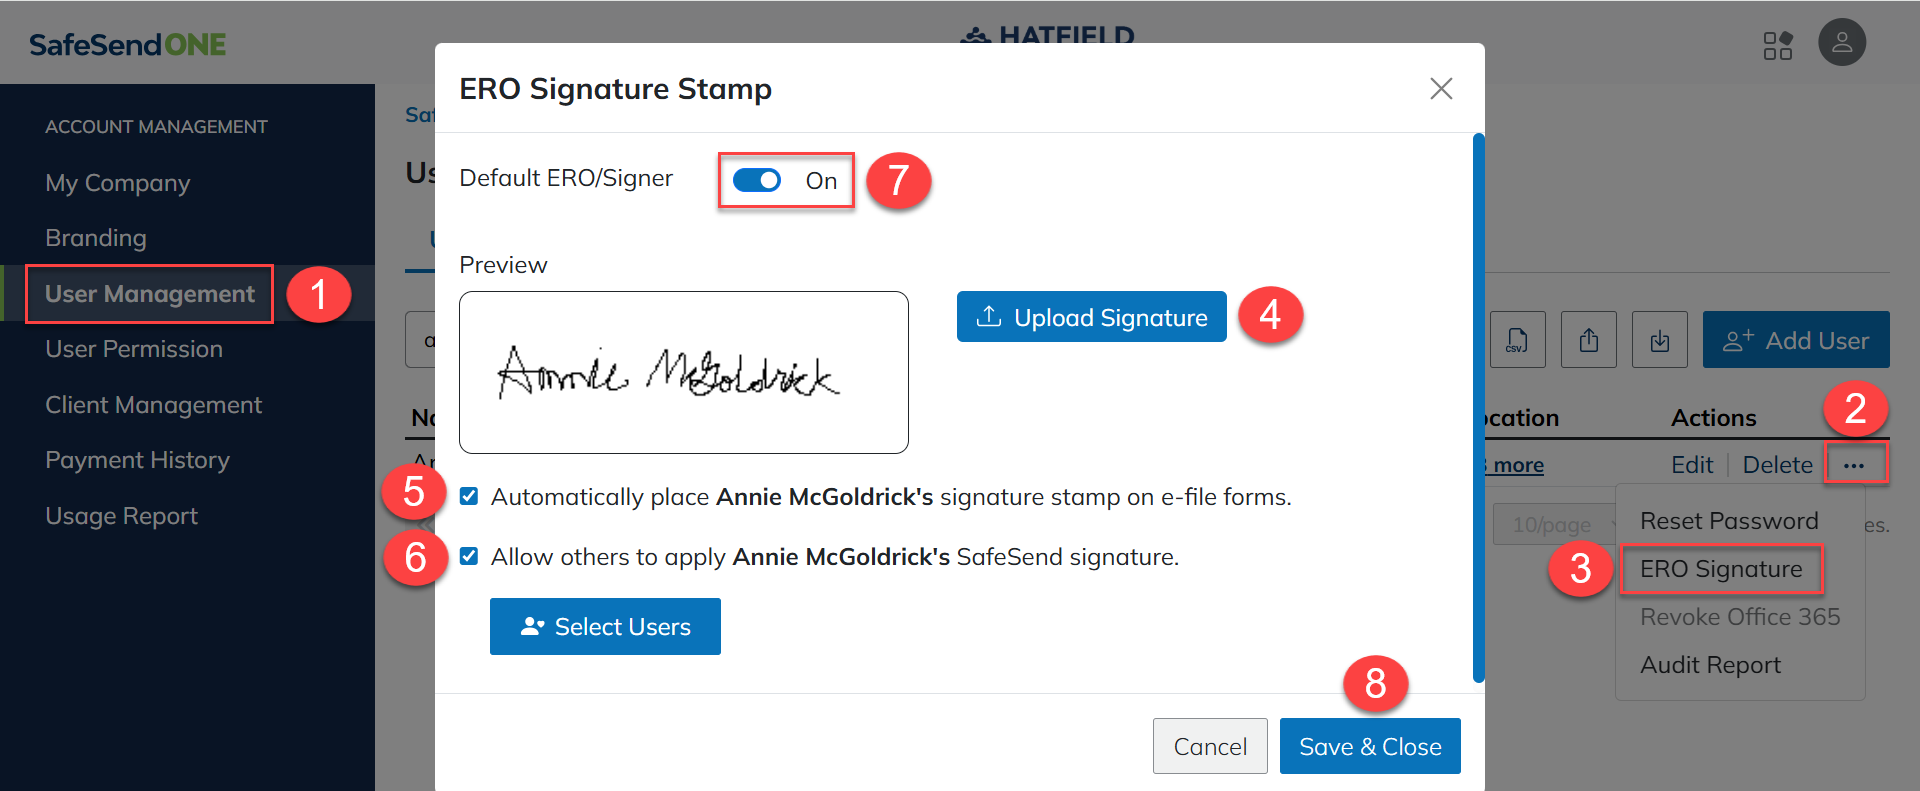1920x791 pixels.
Task: Choose Reset Password in the actions menu
Action: (x=1728, y=521)
